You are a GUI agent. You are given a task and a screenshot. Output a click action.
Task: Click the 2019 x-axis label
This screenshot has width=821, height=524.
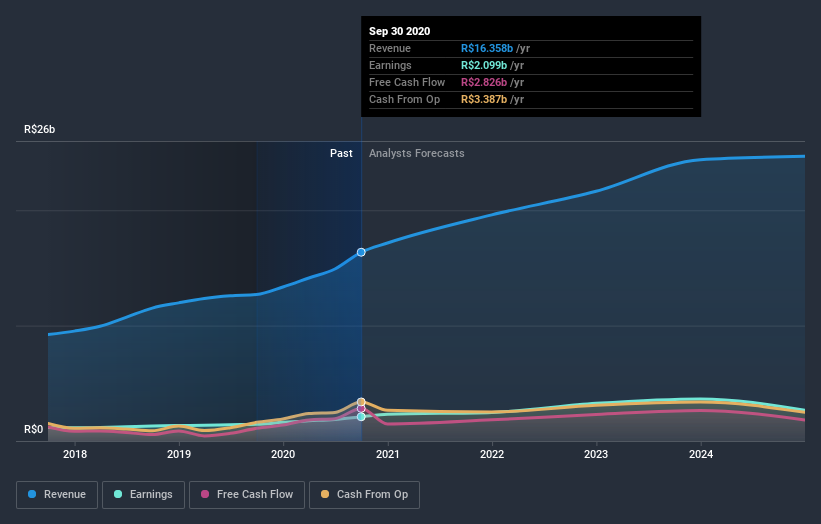tap(179, 454)
